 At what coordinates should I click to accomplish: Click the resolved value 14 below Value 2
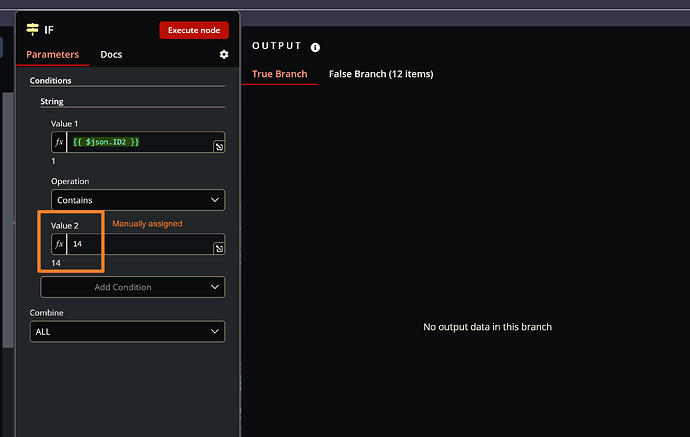(56, 263)
